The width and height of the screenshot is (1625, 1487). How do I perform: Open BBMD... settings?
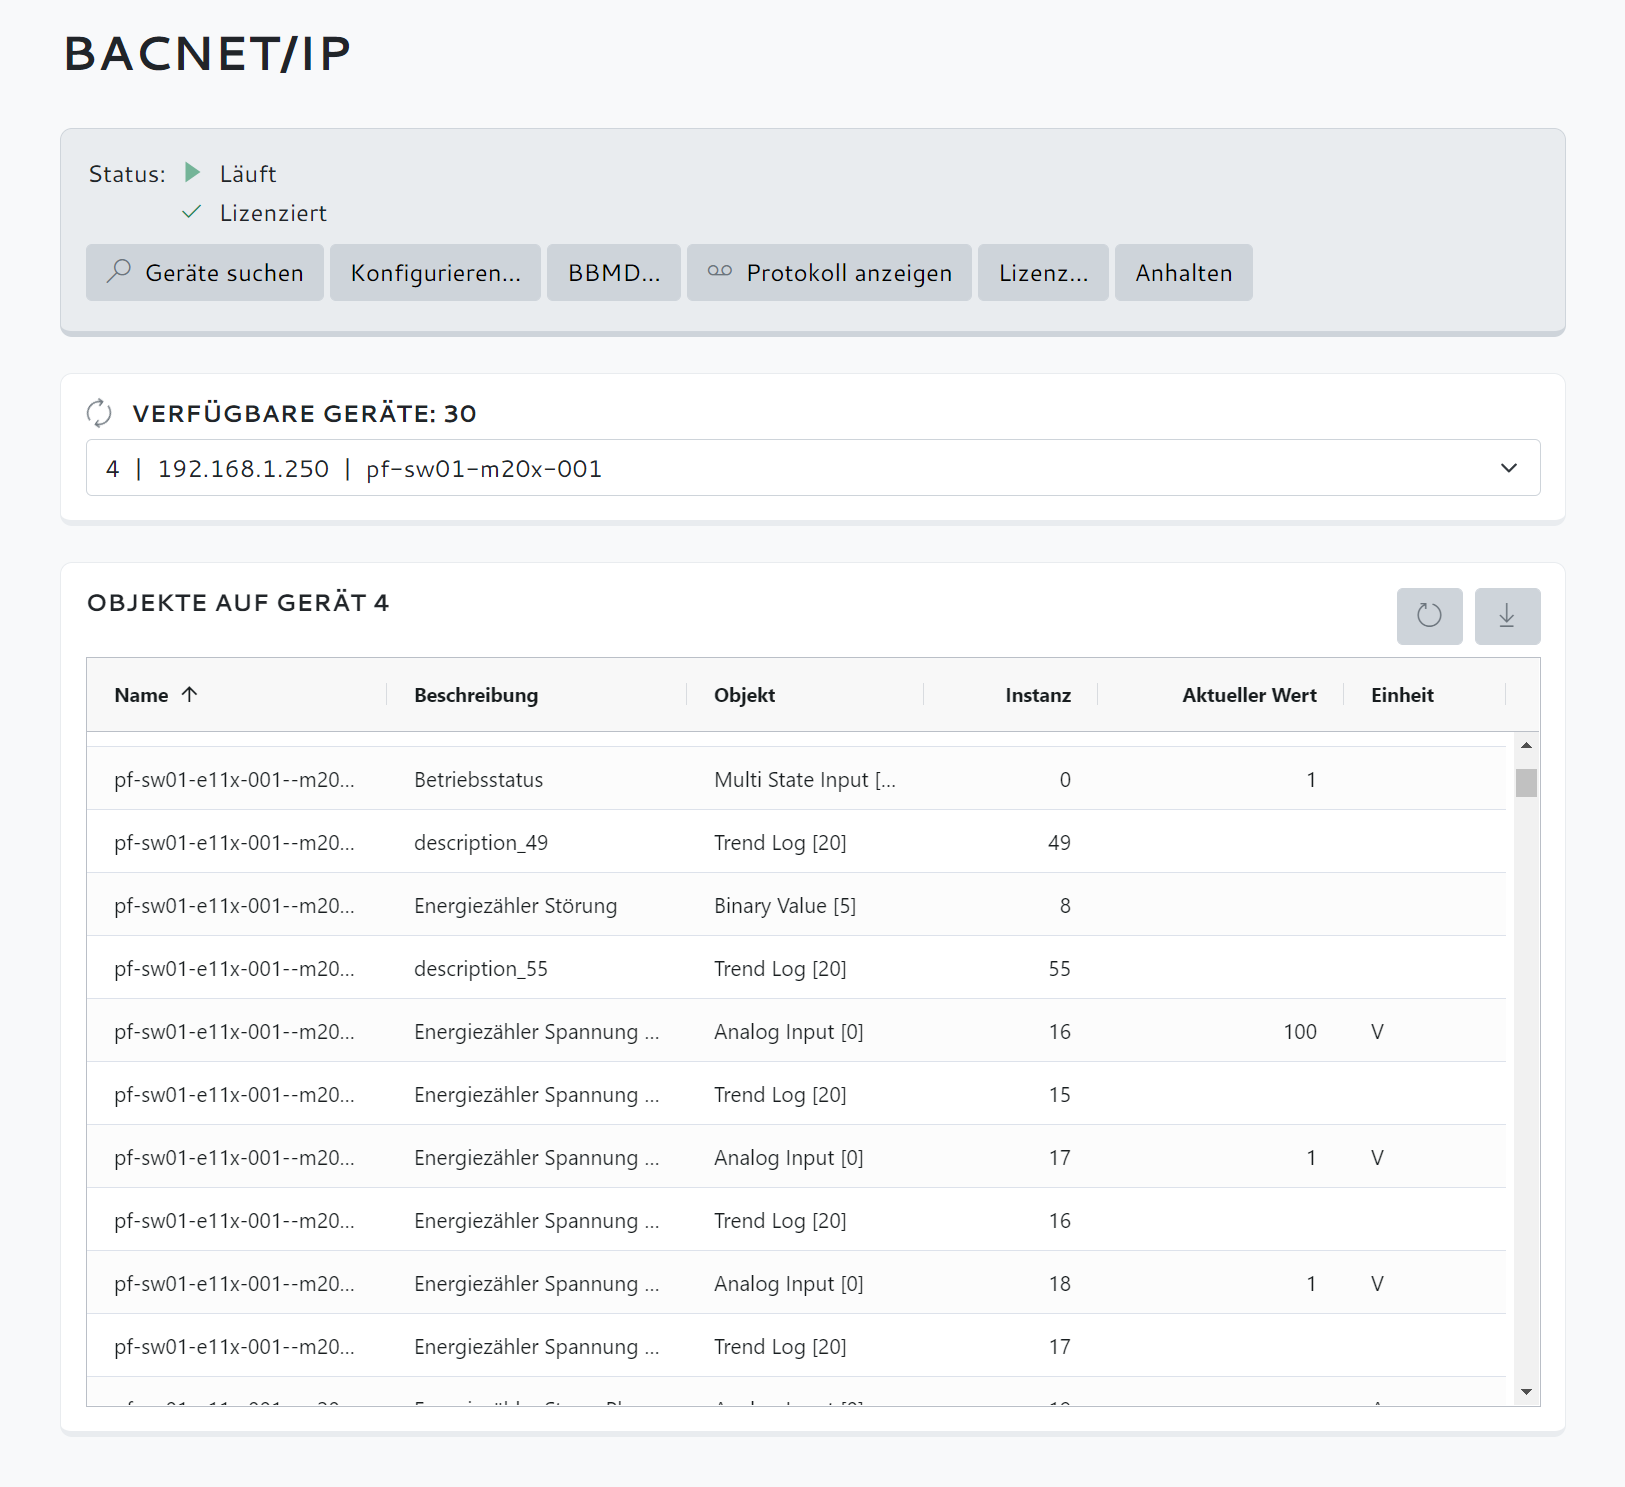click(614, 272)
